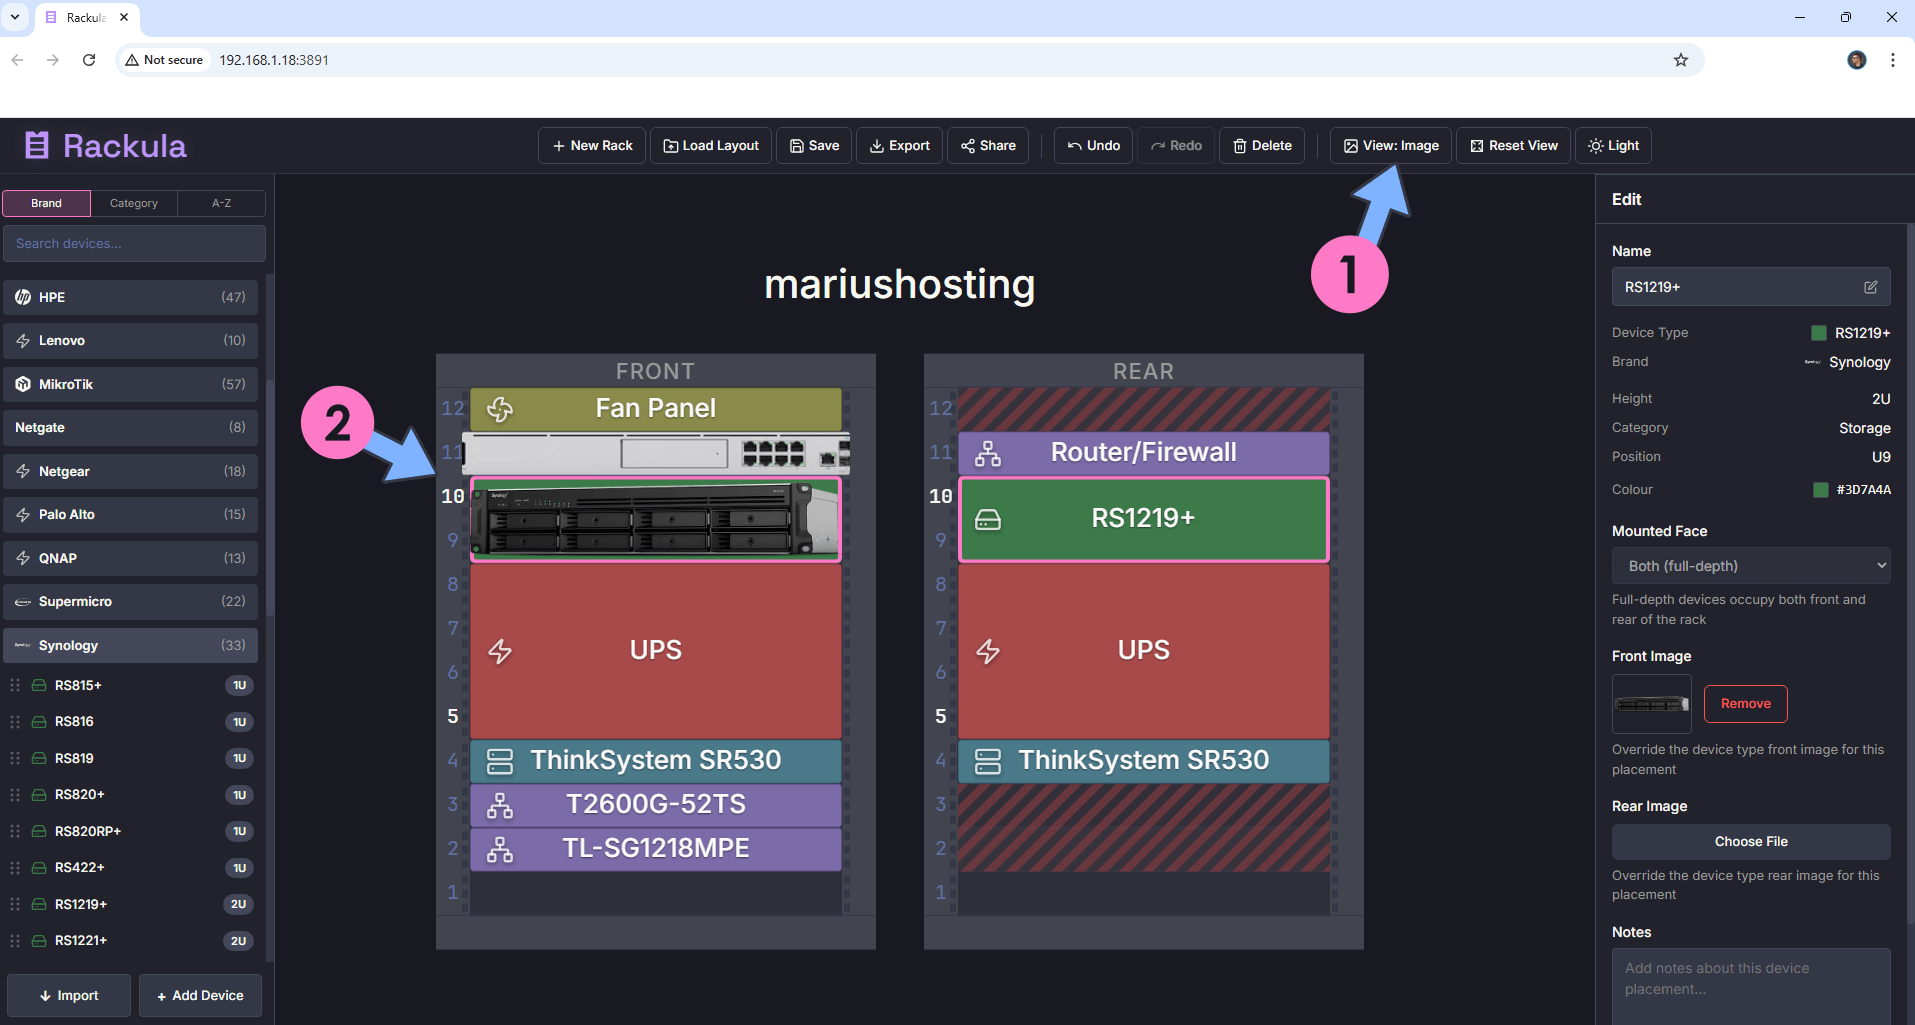Image resolution: width=1915 pixels, height=1025 pixels.
Task: Click the network icon on T2600G-52TS
Action: pos(500,805)
